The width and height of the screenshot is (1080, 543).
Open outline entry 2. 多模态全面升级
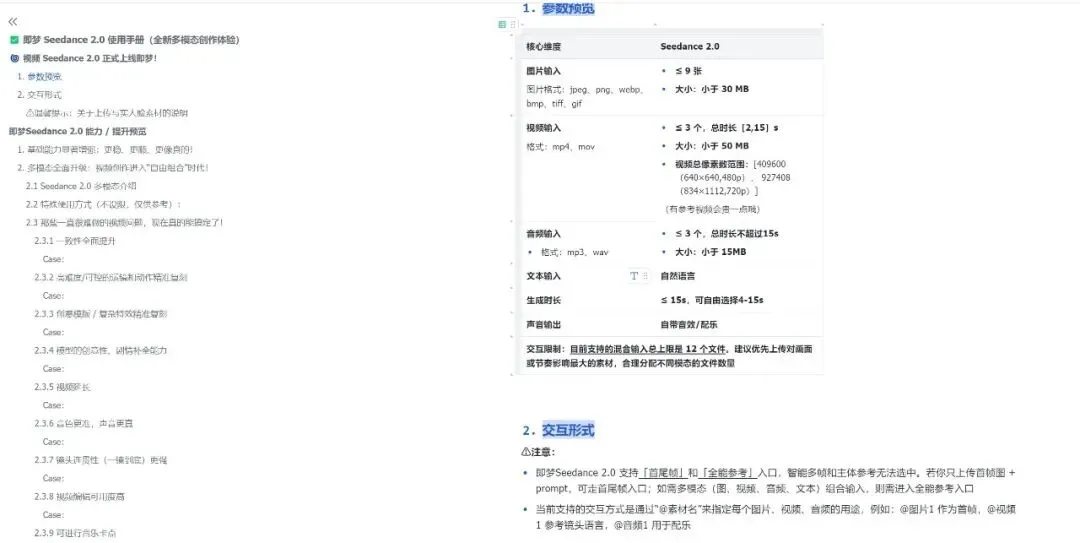113,167
